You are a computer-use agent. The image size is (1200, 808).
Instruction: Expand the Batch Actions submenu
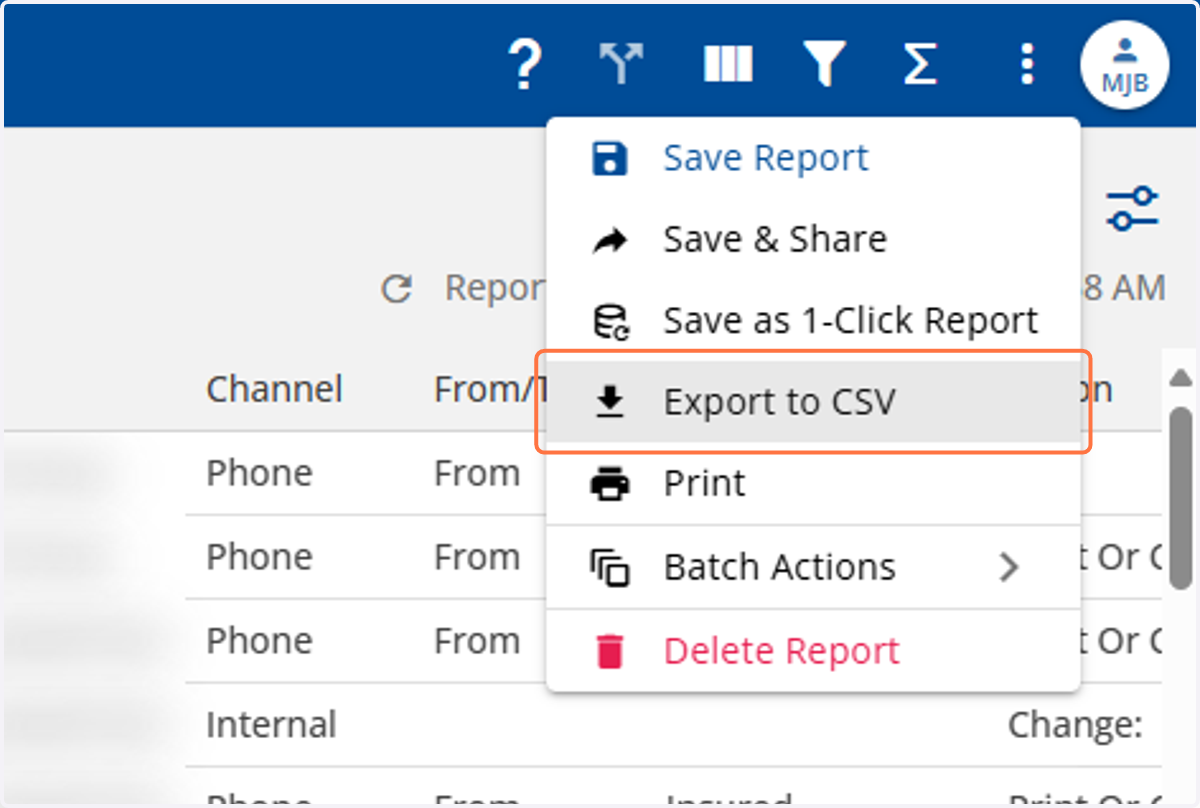813,567
